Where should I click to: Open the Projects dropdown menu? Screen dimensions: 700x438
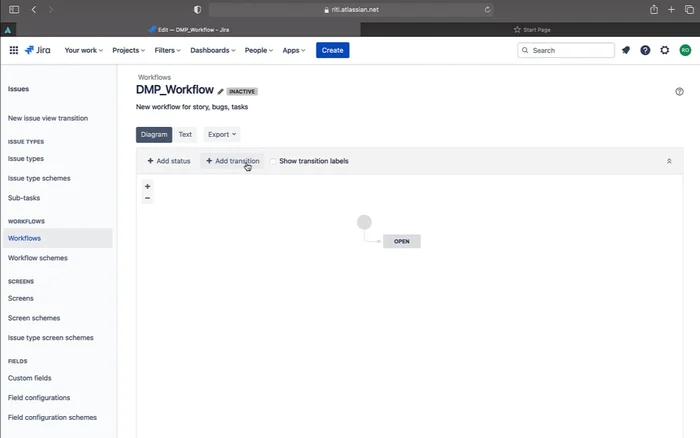[128, 50]
